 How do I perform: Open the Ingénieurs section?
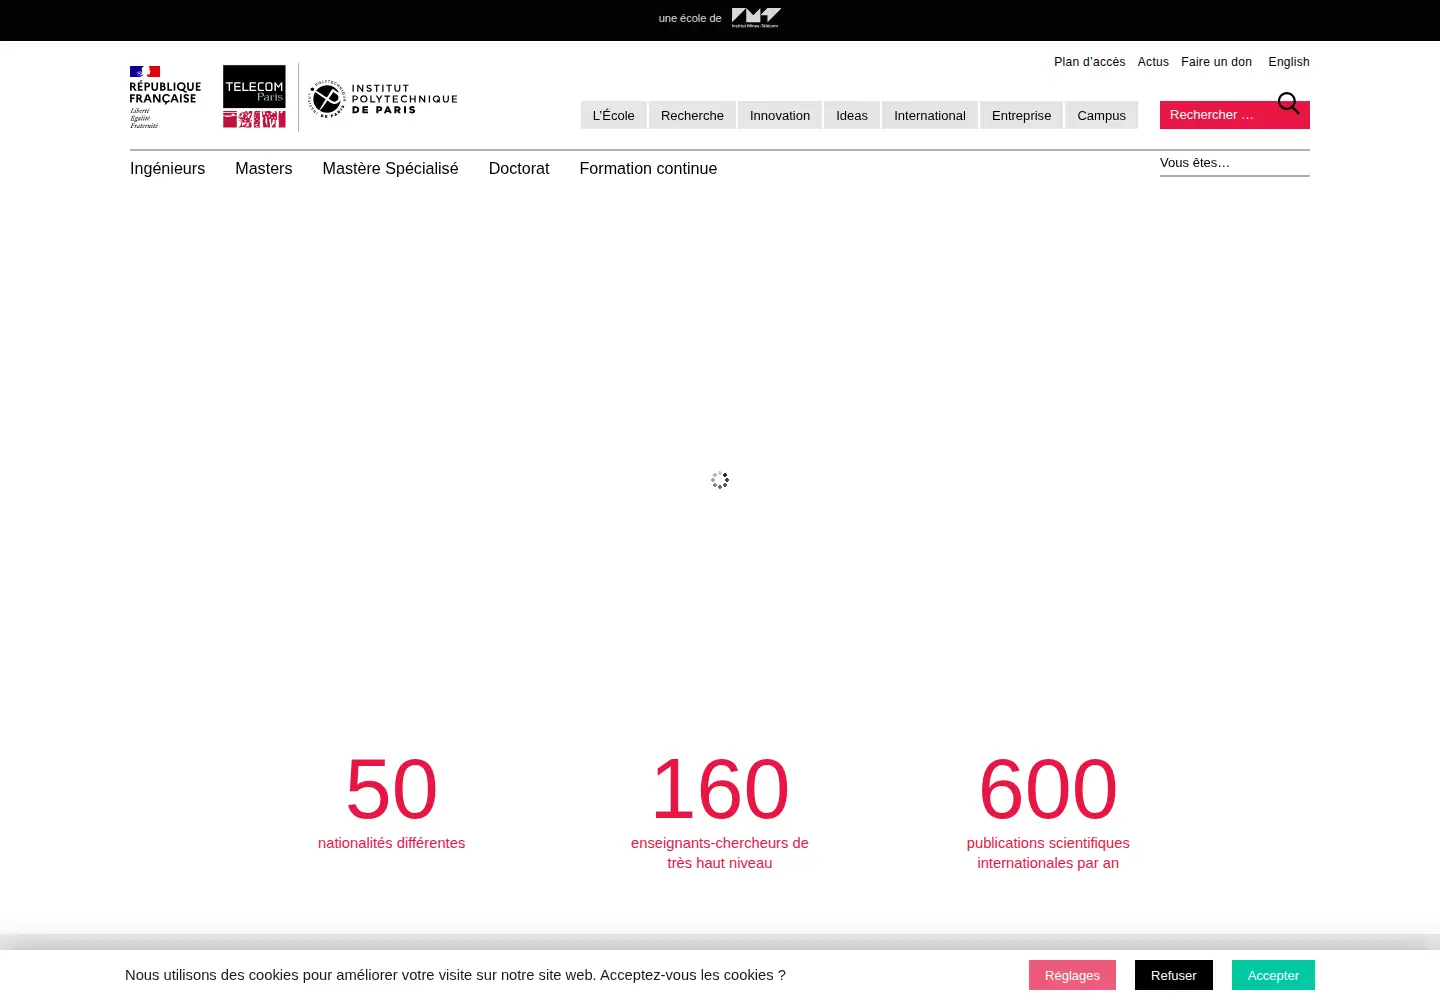[x=167, y=169]
